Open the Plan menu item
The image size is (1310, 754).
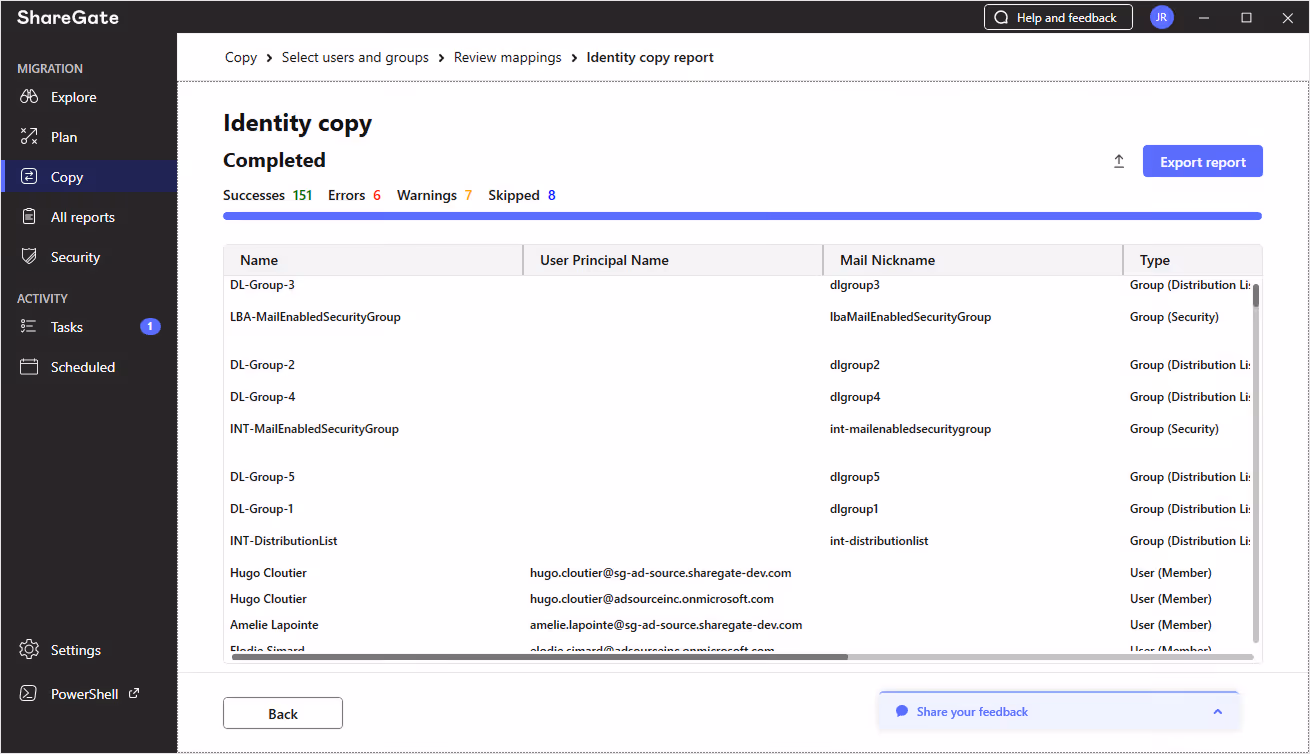click(89, 137)
